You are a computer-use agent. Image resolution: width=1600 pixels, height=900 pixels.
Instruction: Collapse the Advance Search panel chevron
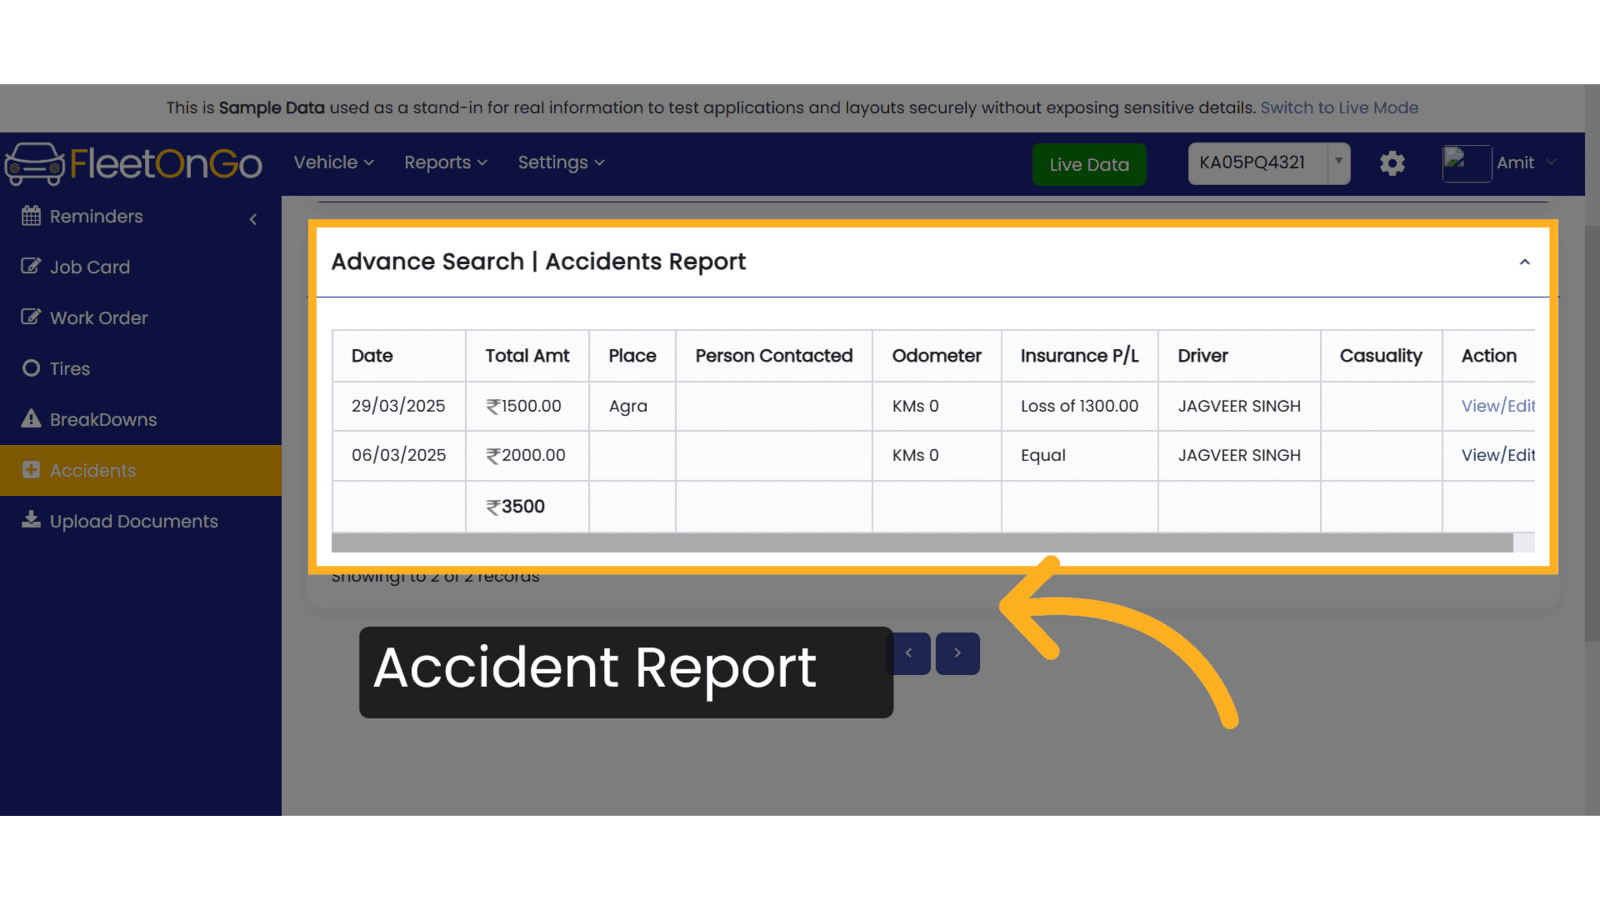[x=1524, y=262]
